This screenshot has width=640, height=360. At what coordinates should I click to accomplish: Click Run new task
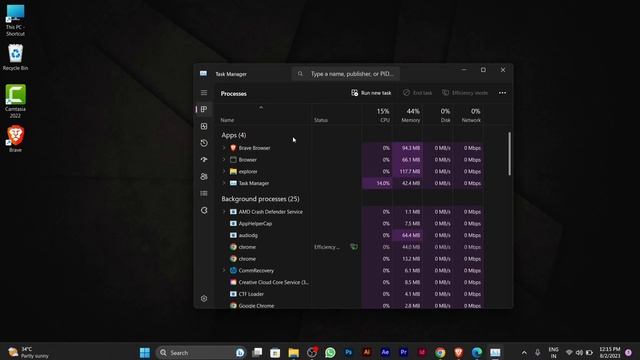[371, 93]
